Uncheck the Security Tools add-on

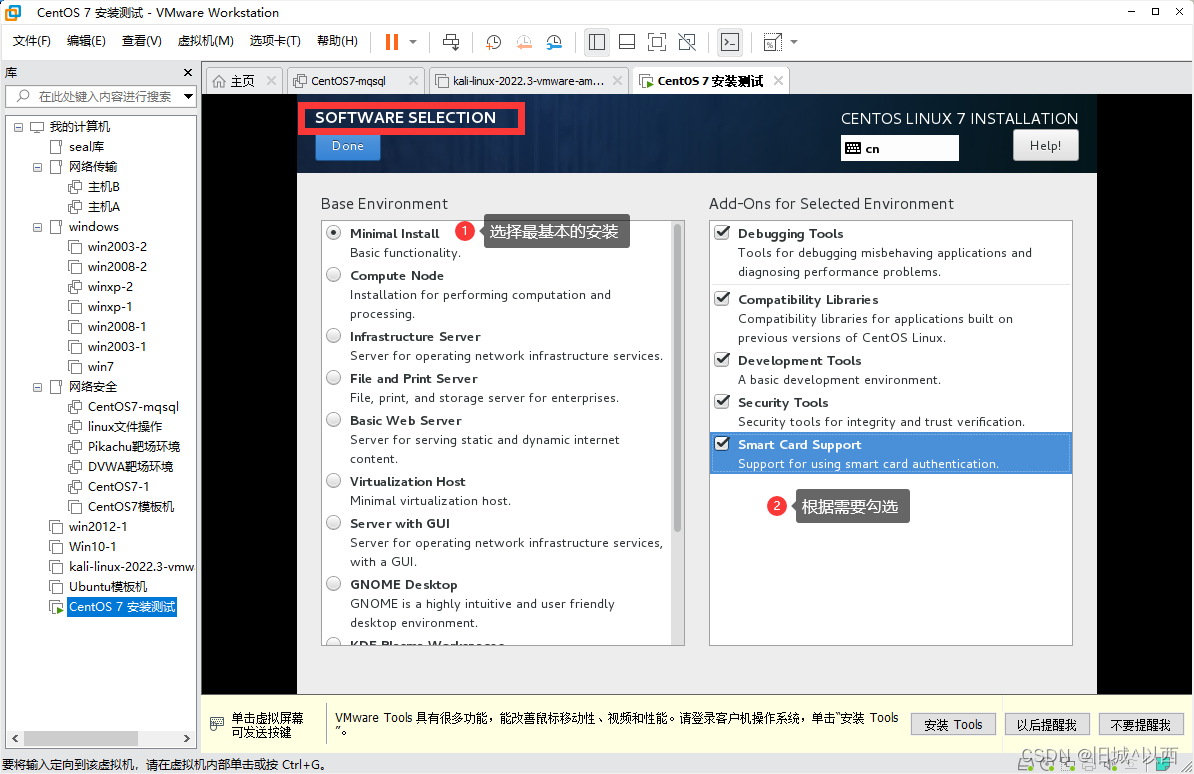[722, 401]
